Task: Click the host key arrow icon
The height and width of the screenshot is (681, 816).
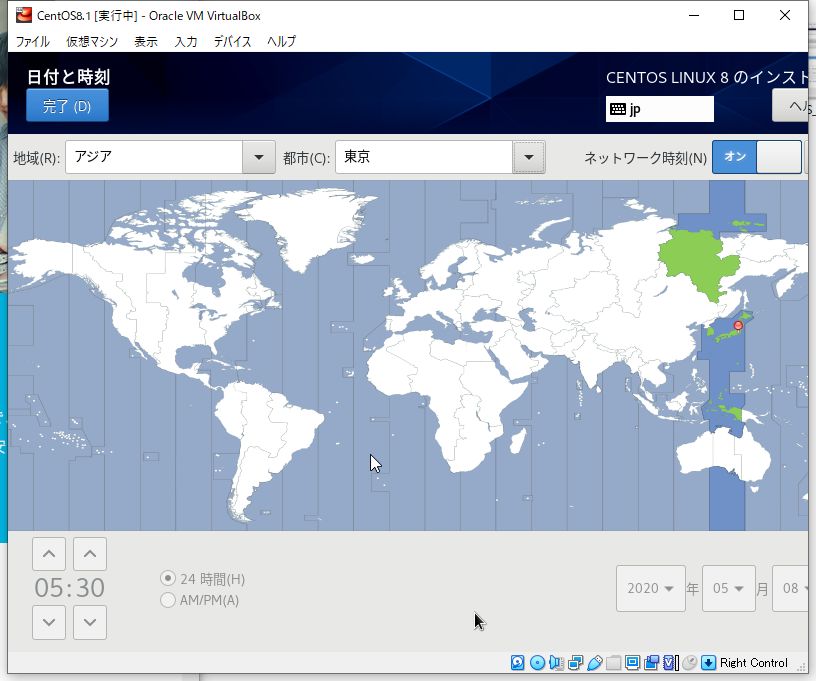Action: (x=708, y=662)
